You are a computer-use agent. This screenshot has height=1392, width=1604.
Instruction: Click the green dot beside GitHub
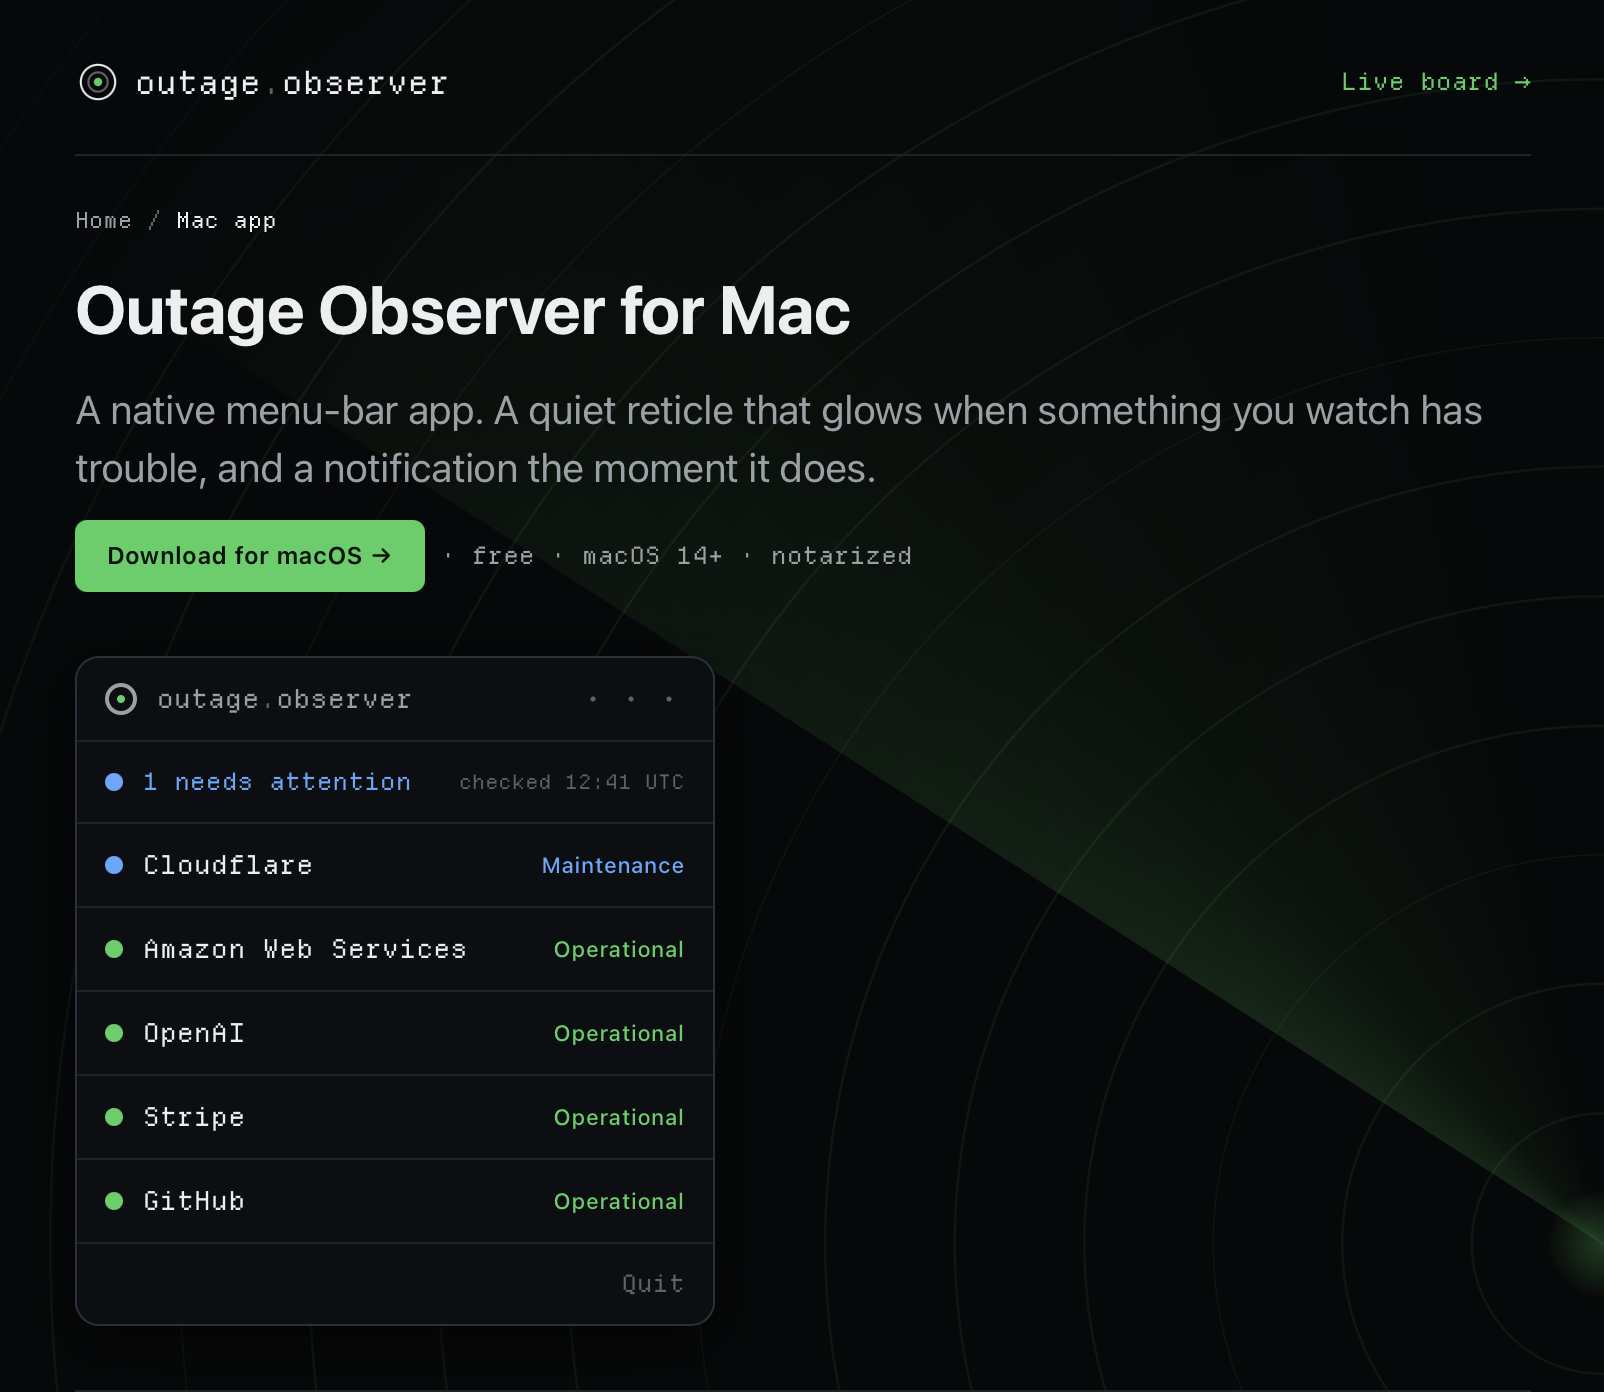pyautogui.click(x=114, y=1201)
